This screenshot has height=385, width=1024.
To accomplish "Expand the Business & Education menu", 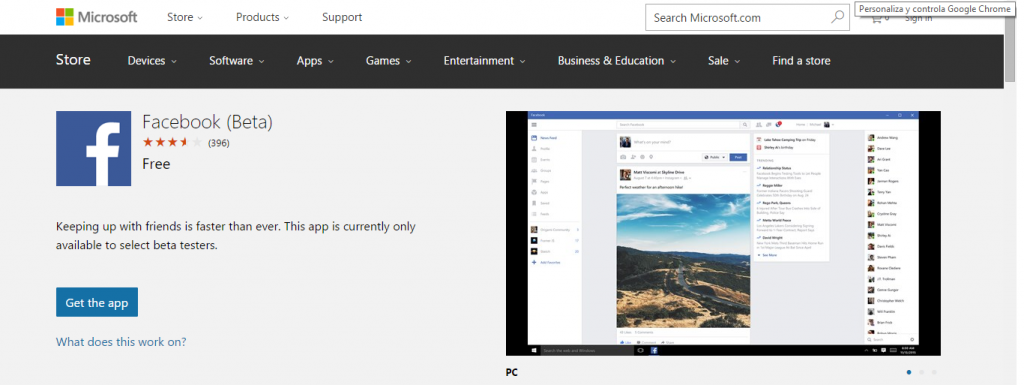I will pyautogui.click(x=616, y=61).
